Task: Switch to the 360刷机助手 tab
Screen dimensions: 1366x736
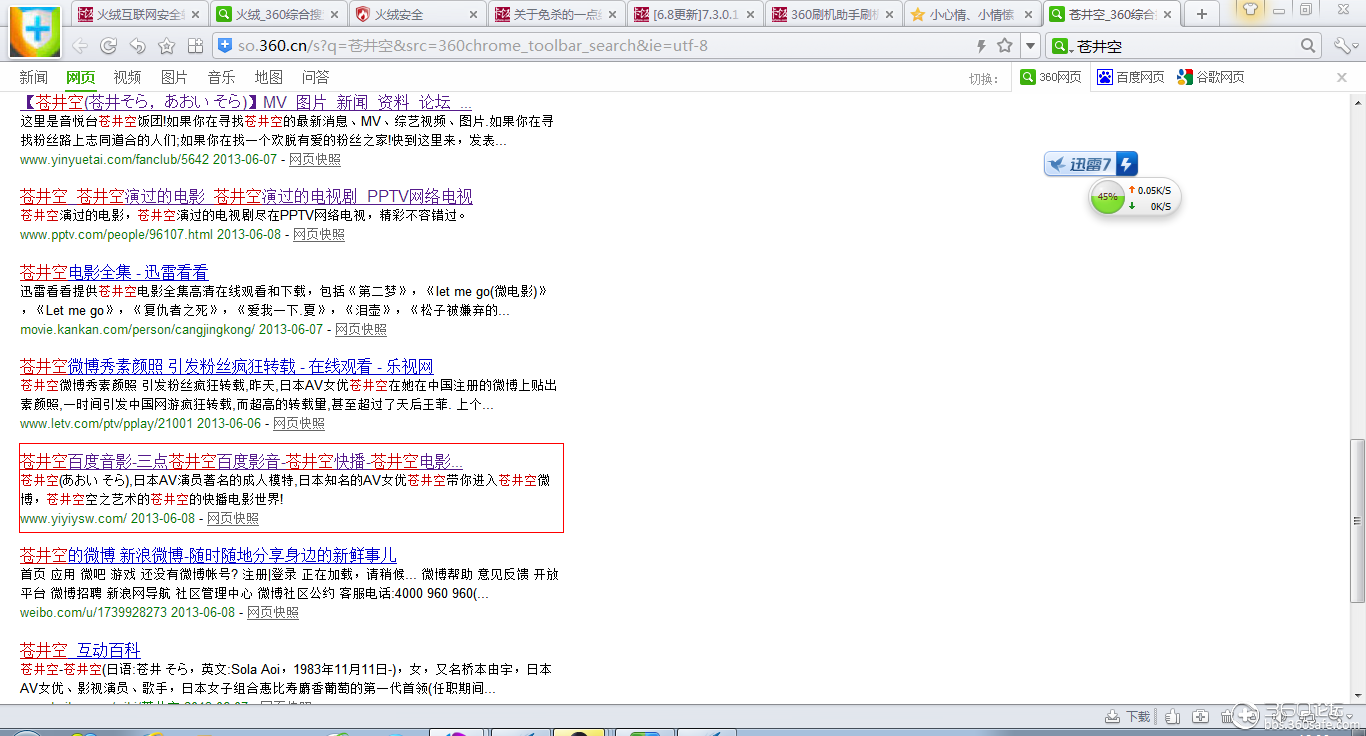Action: [x=836, y=14]
